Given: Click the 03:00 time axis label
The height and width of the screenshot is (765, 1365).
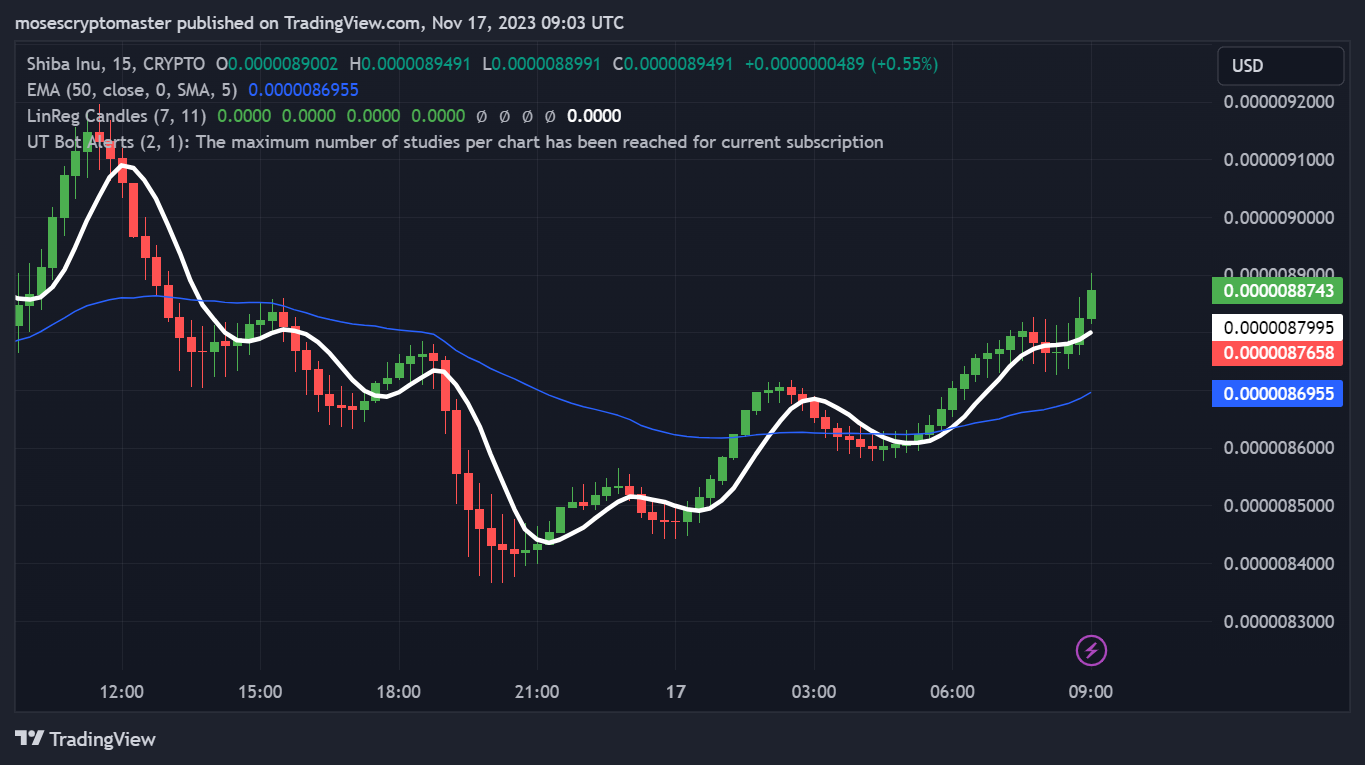Looking at the screenshot, I should tap(814, 691).
